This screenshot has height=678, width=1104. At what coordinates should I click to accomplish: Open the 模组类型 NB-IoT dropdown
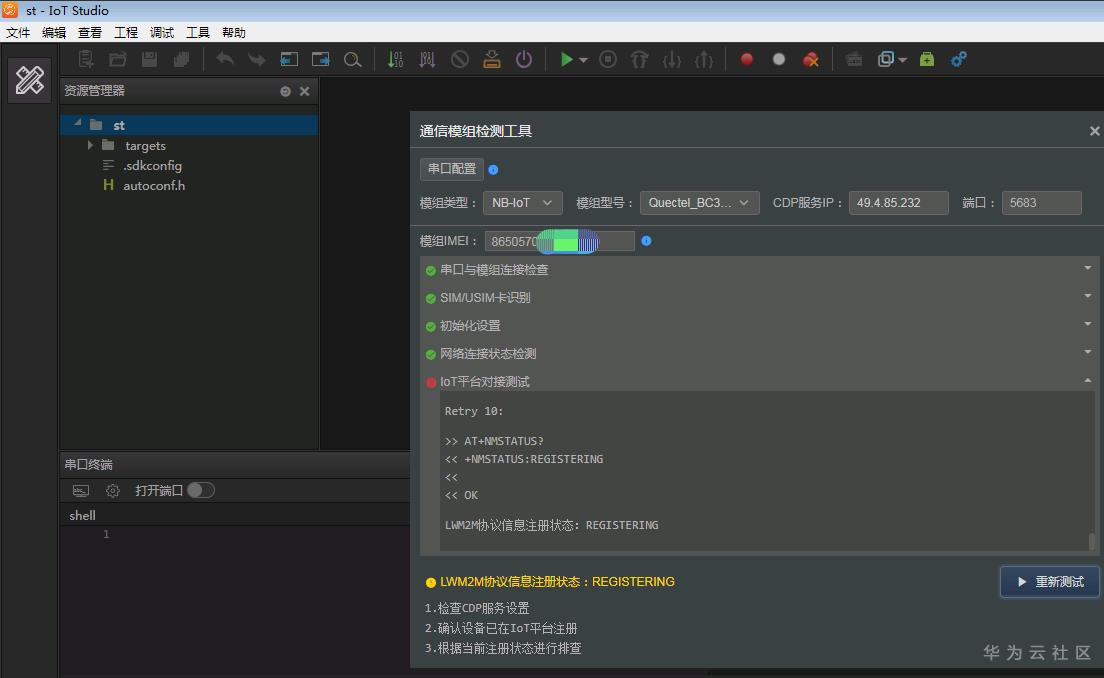pos(522,202)
